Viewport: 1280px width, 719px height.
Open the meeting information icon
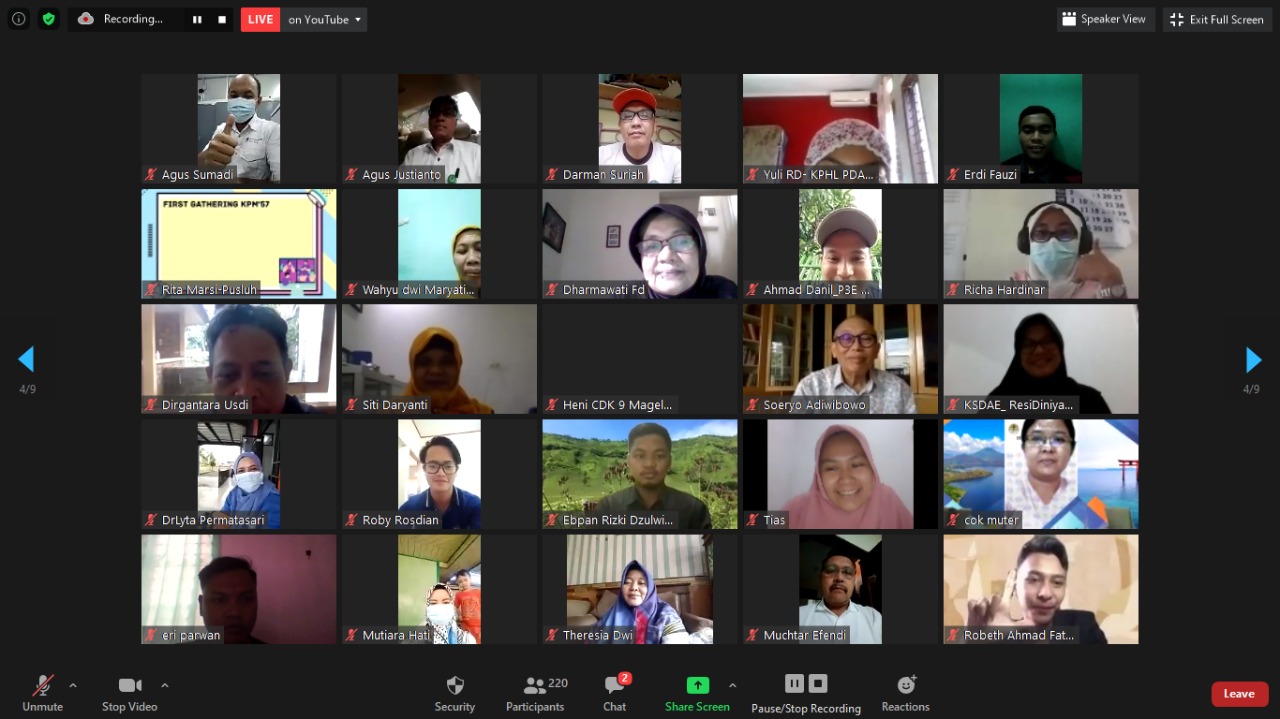[x=18, y=19]
